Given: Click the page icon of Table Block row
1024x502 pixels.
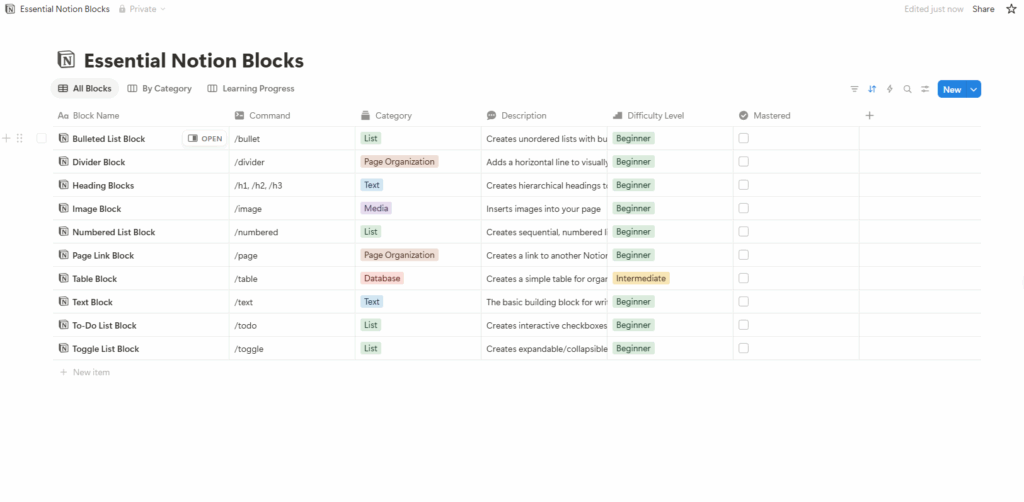Looking at the screenshot, I should 63,279.
